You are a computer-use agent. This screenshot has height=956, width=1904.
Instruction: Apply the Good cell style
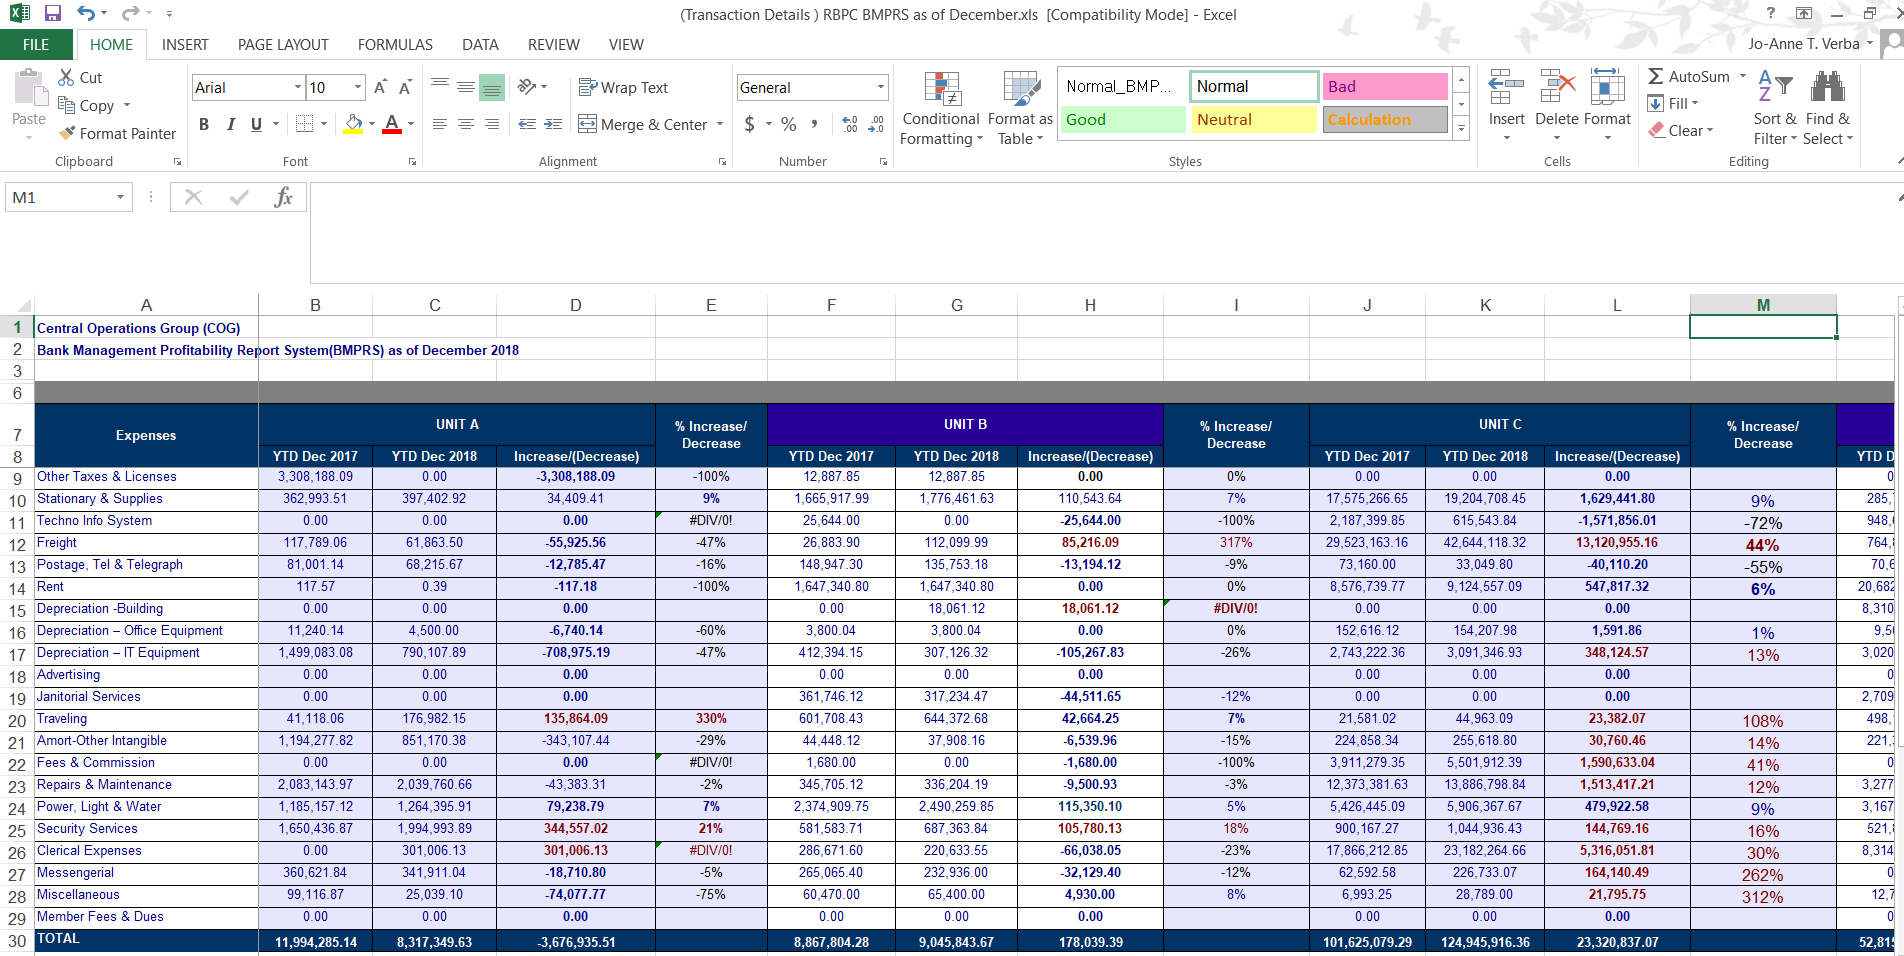(1122, 119)
